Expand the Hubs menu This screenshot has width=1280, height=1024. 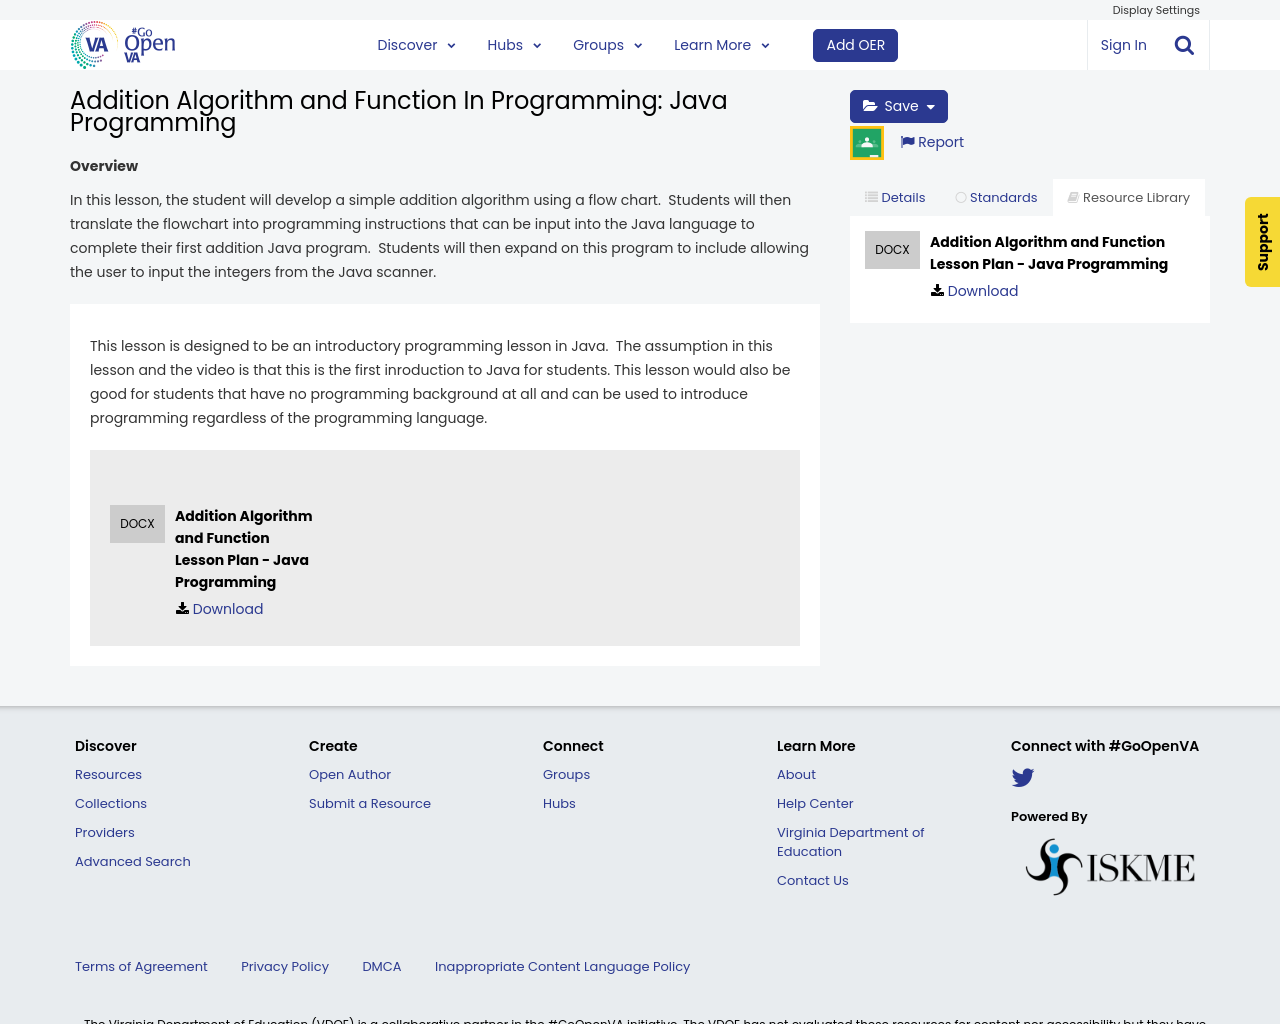514,45
